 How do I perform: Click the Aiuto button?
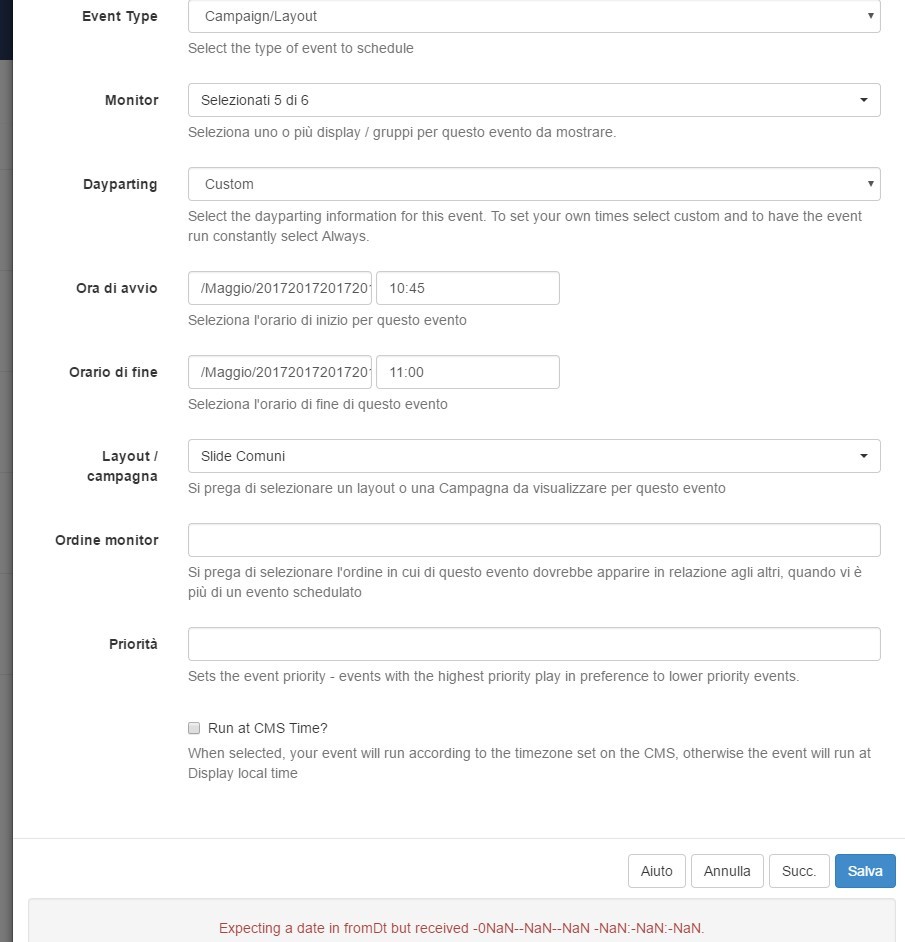tap(656, 871)
